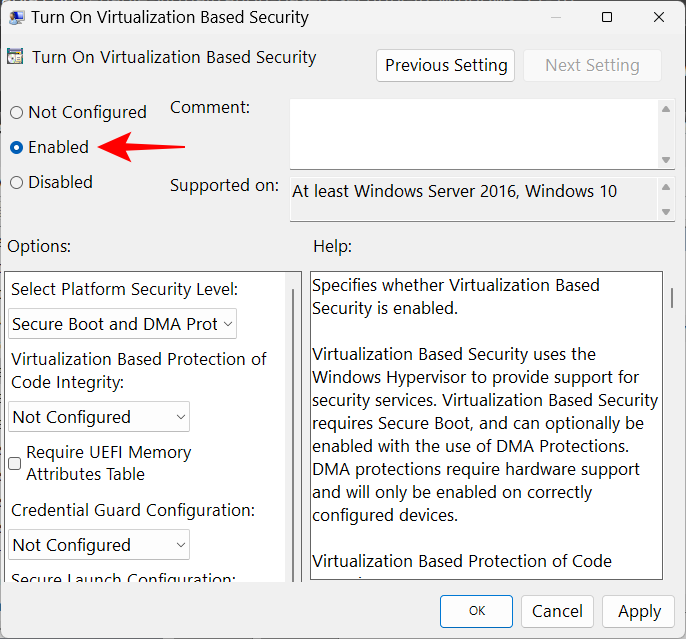Open the Credential Guard Configuration dropdown
The width and height of the screenshot is (686, 639).
100,545
